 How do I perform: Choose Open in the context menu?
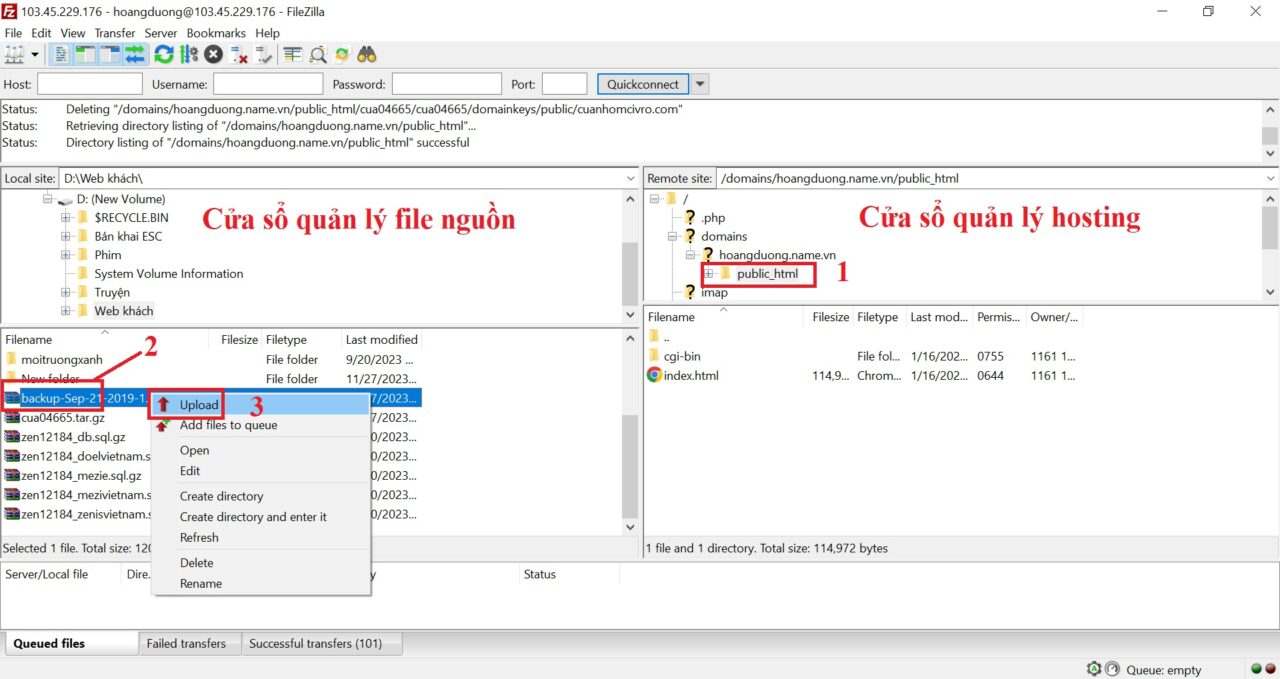[x=262, y=450]
